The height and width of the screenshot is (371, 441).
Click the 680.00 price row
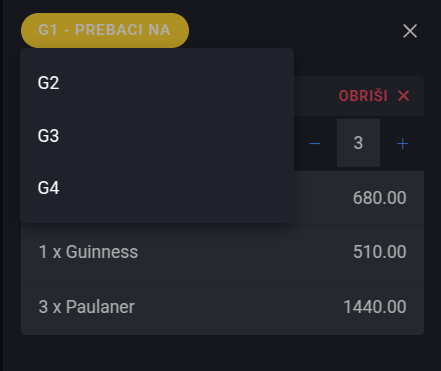pos(359,198)
